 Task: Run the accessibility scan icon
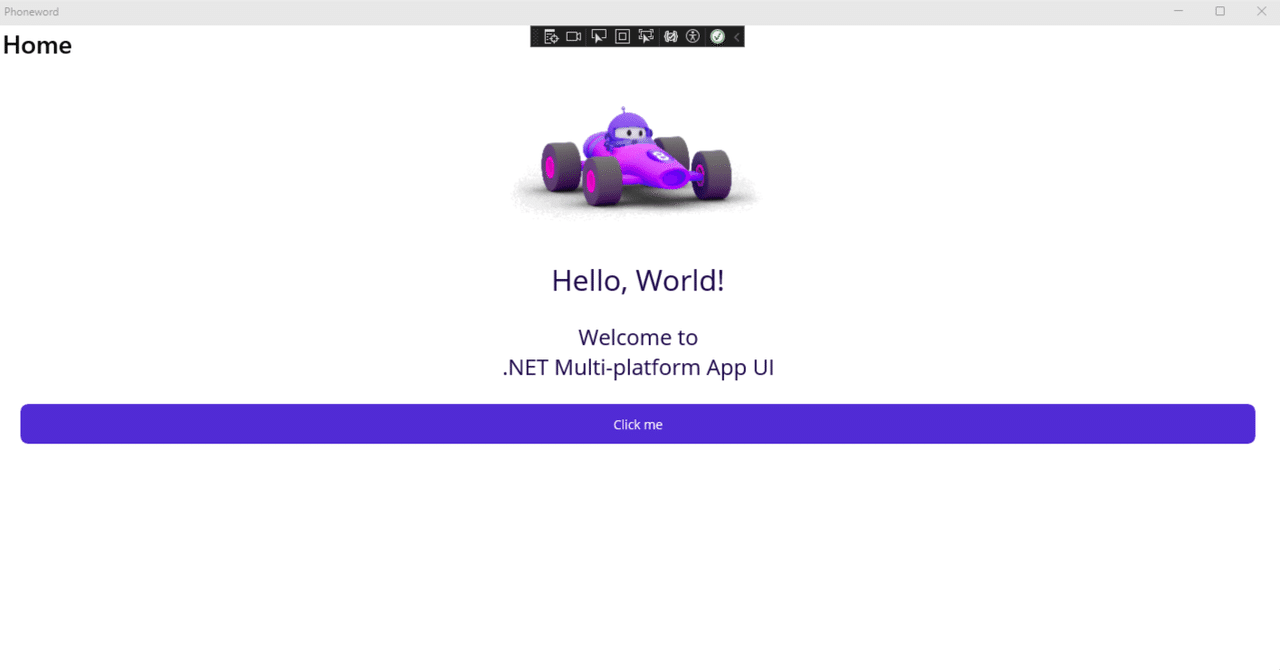tap(693, 36)
